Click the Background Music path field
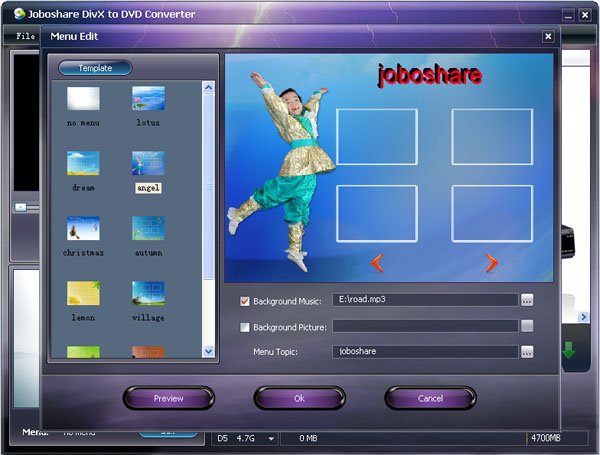 425,300
